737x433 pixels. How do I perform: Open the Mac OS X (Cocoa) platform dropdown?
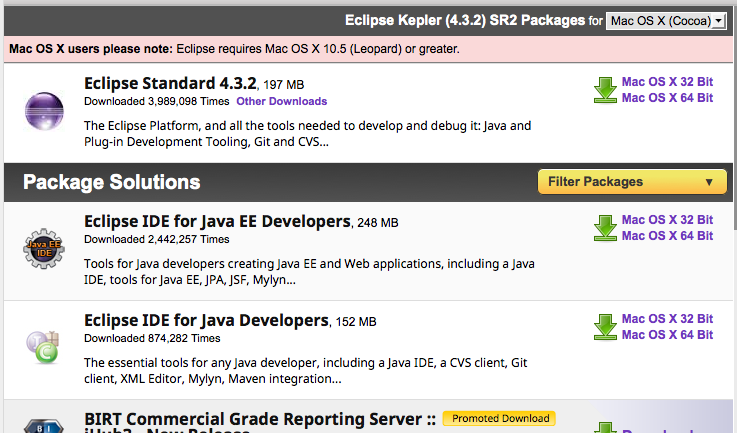(x=666, y=21)
